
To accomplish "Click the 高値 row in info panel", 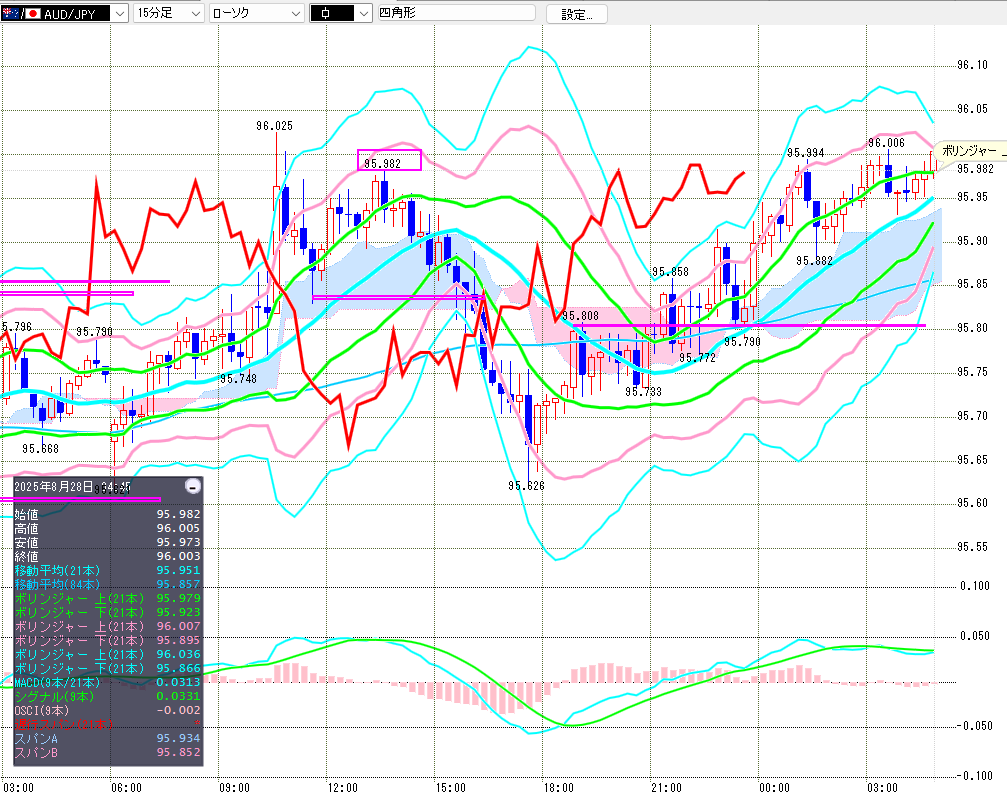I will tap(107, 529).
